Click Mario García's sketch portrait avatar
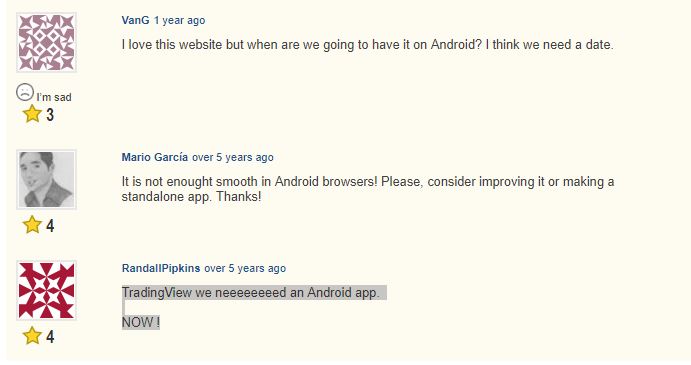 46,179
